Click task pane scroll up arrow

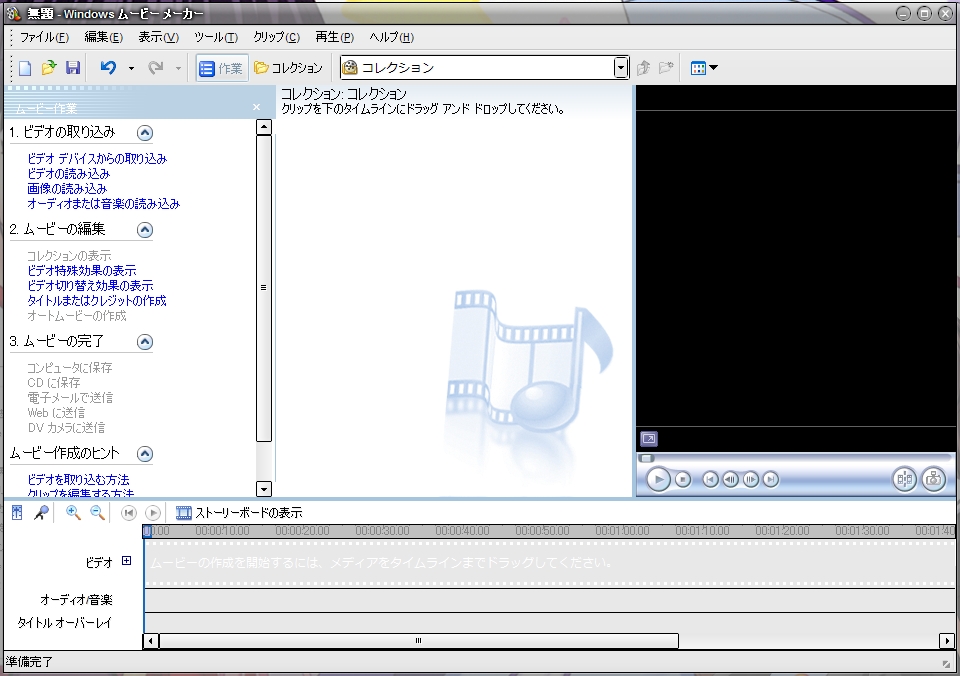(x=264, y=127)
